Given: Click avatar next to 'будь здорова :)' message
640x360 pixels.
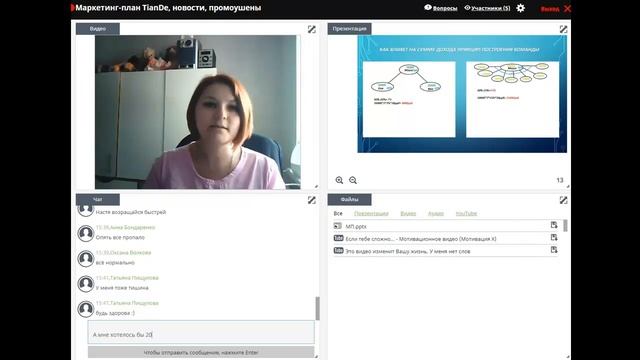Looking at the screenshot, I should click(86, 309).
